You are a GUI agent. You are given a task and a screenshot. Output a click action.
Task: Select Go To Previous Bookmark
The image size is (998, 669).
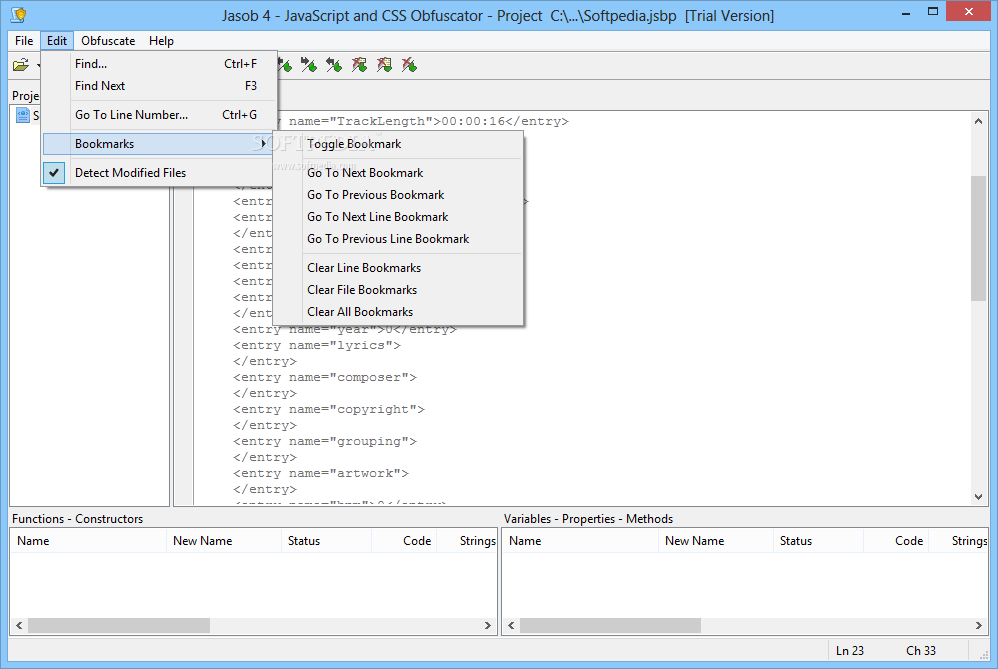pyautogui.click(x=398, y=195)
